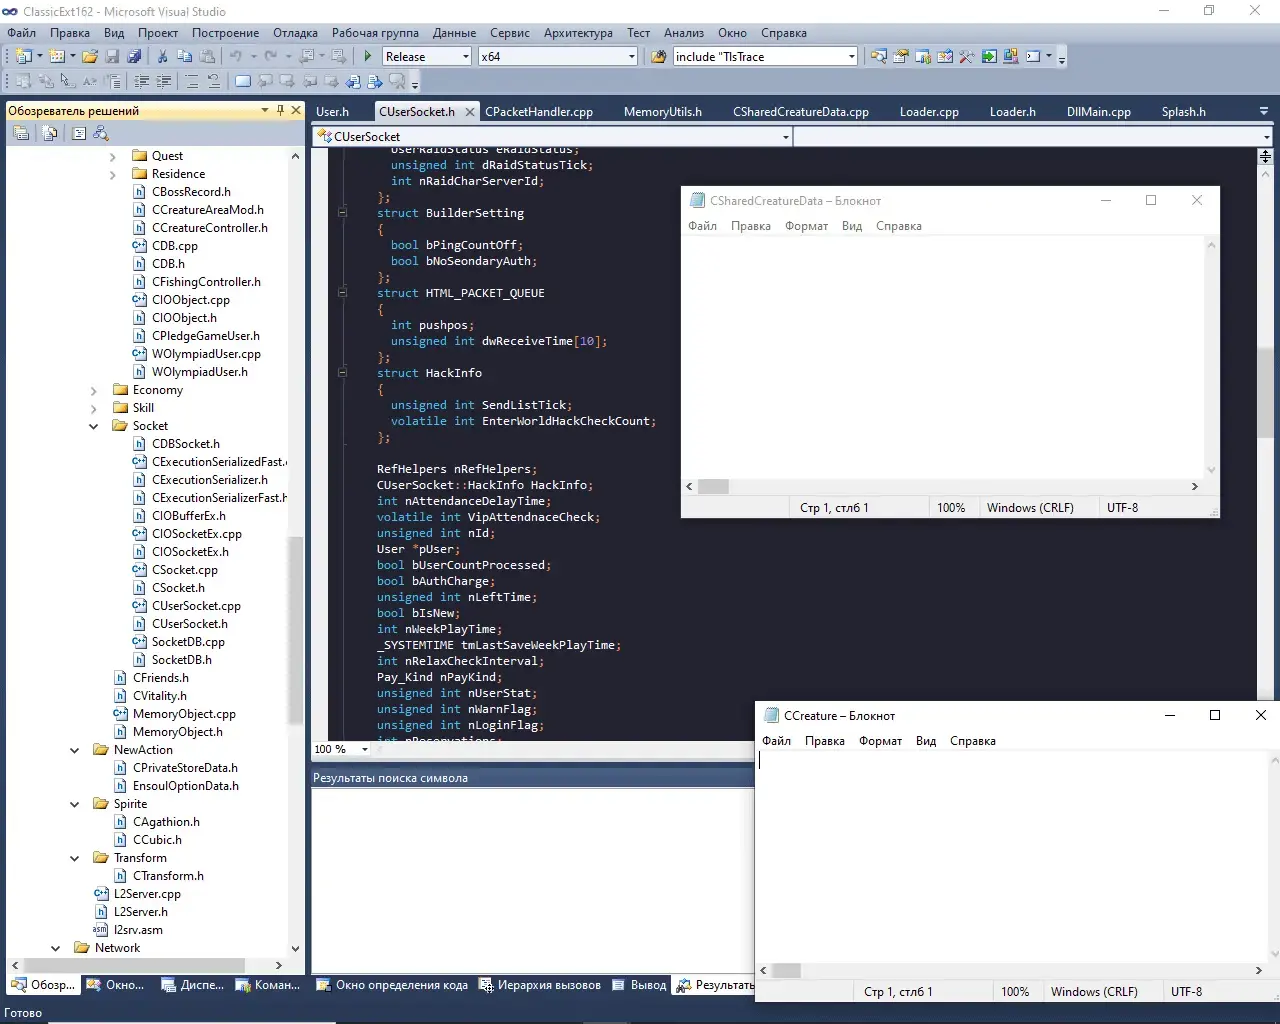The height and width of the screenshot is (1024, 1280).
Task: Go to next bookmark in folder icon
Action: tap(331, 81)
